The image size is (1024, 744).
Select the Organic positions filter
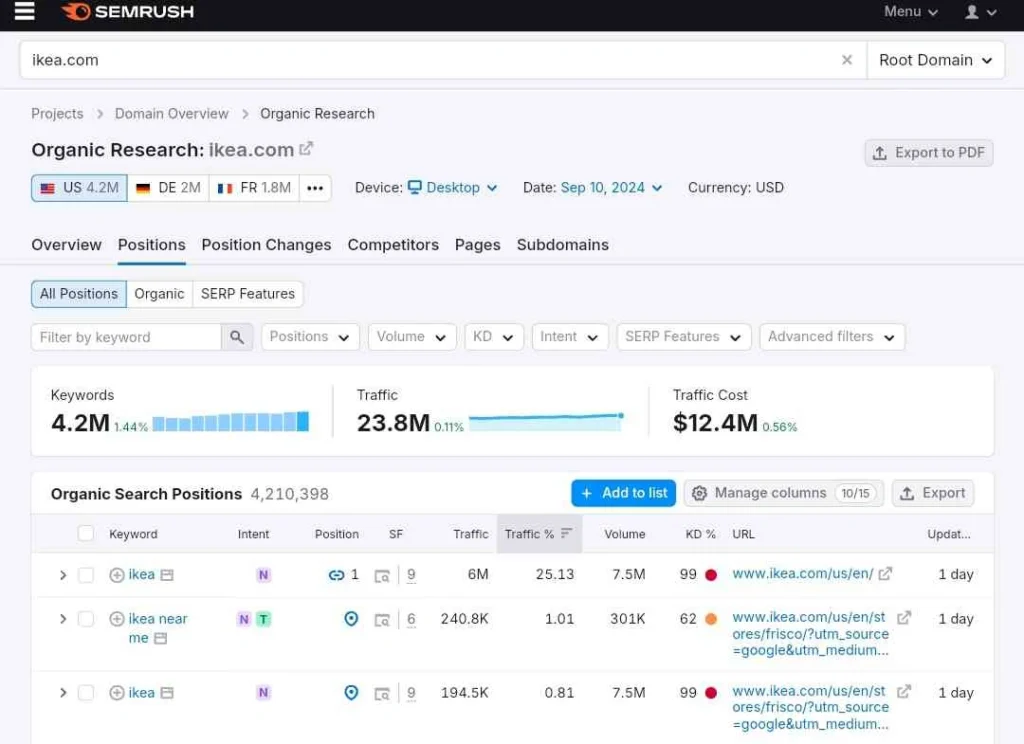(x=159, y=294)
